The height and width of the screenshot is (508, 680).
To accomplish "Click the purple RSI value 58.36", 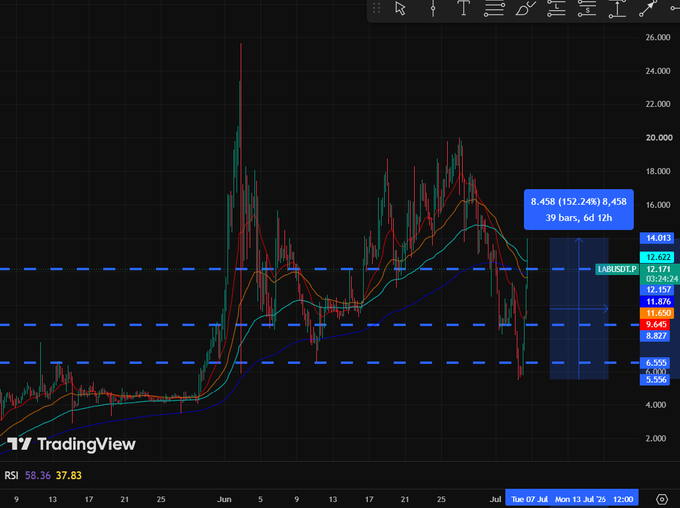I will pos(38,475).
